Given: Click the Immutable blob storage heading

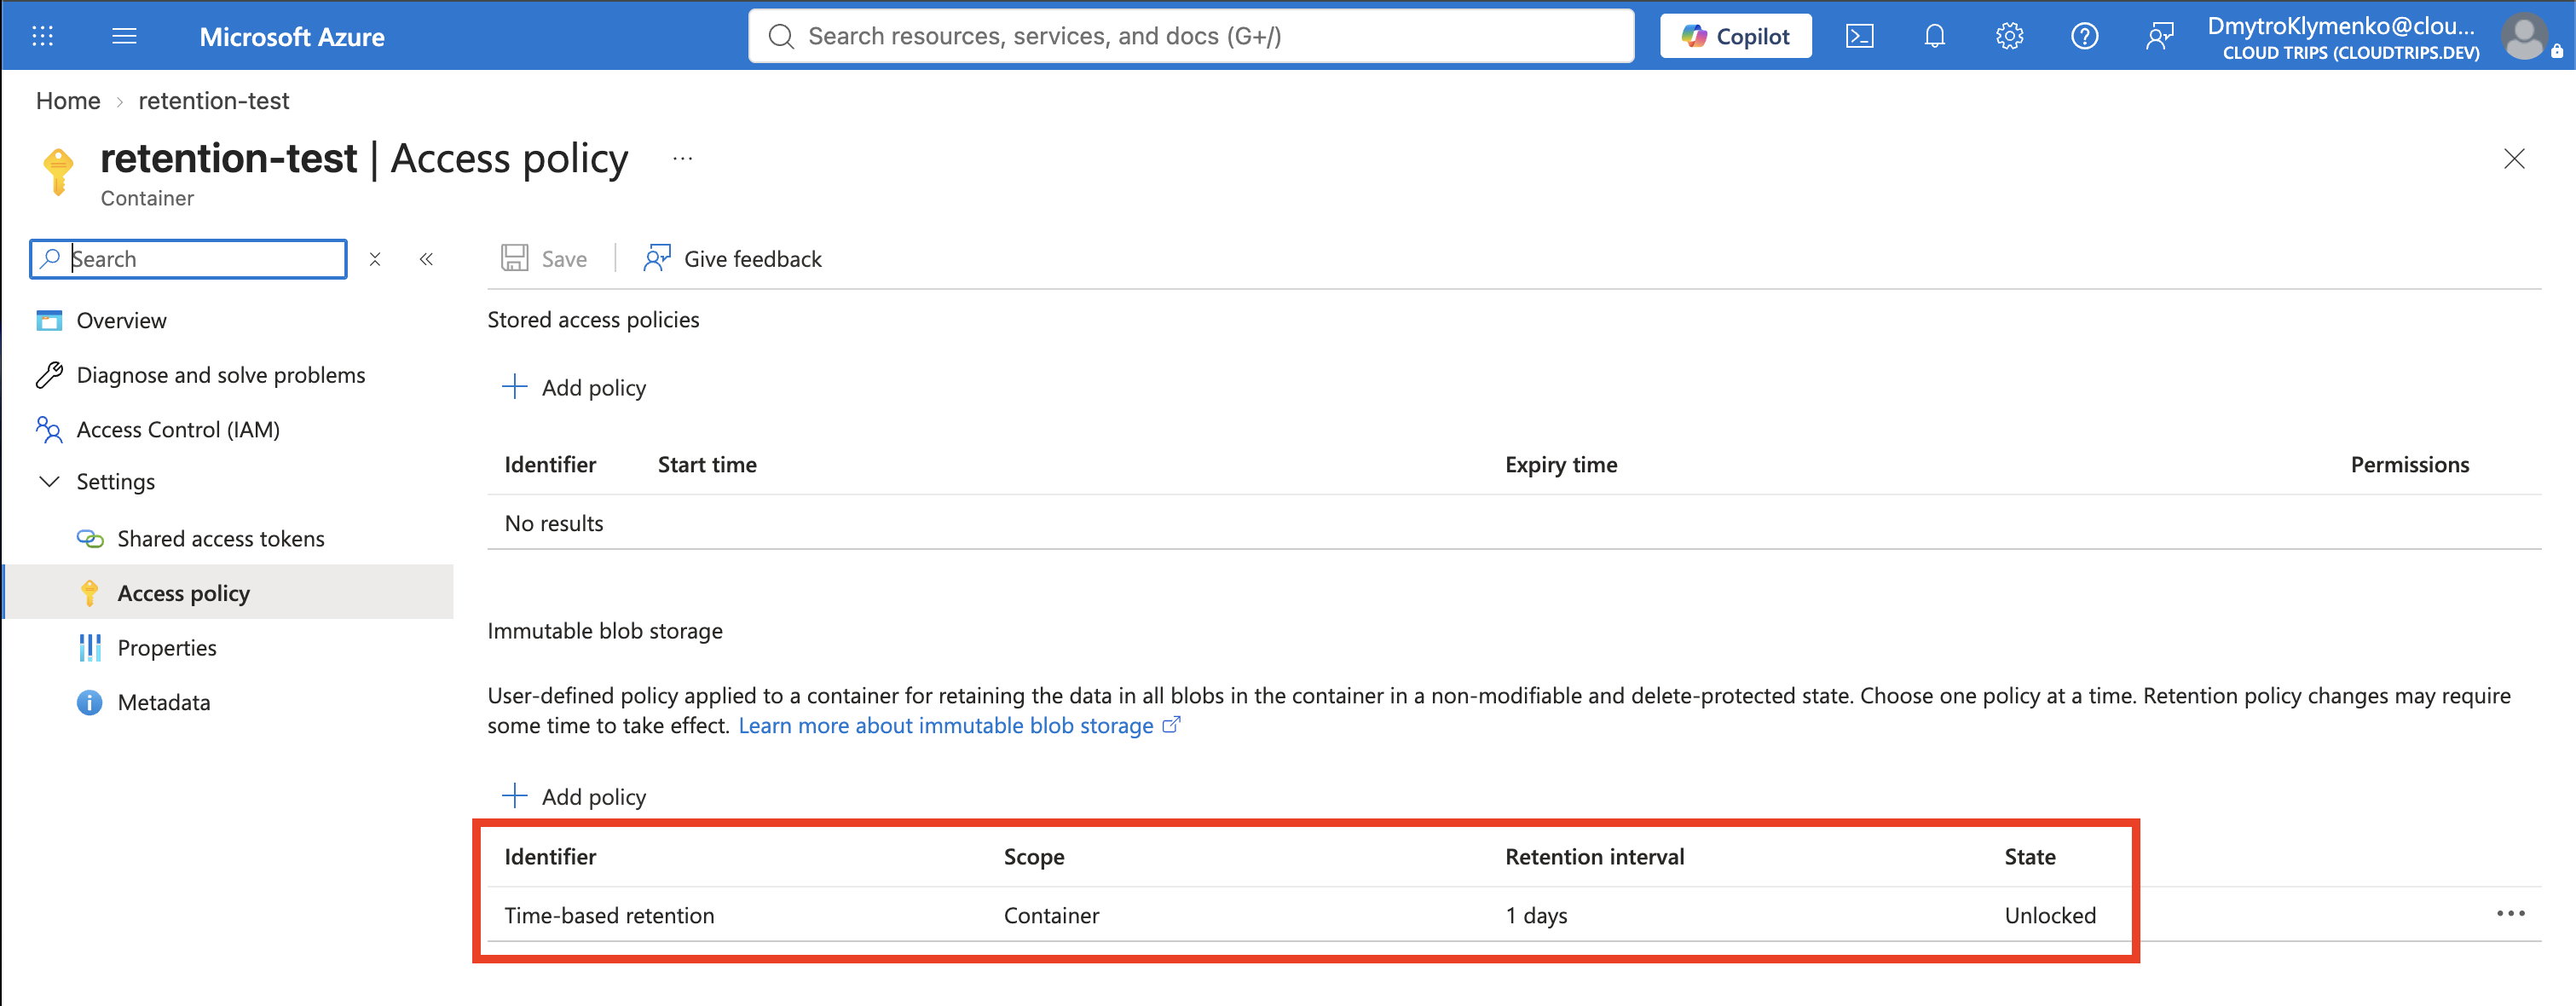Looking at the screenshot, I should pyautogui.click(x=605, y=631).
